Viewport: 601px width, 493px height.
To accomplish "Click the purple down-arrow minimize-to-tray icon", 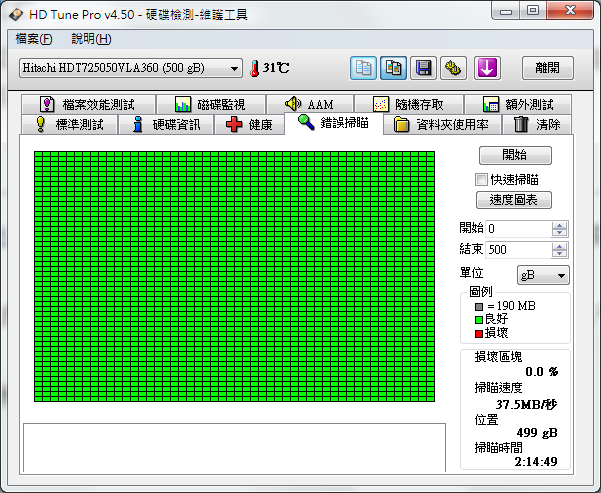I will (487, 68).
